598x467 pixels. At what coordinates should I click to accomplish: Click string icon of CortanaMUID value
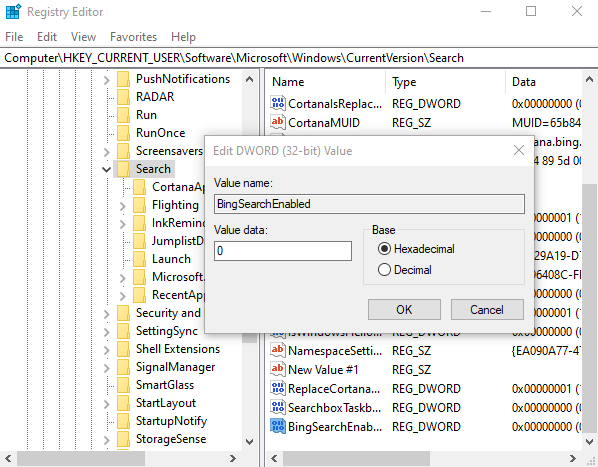pos(278,122)
